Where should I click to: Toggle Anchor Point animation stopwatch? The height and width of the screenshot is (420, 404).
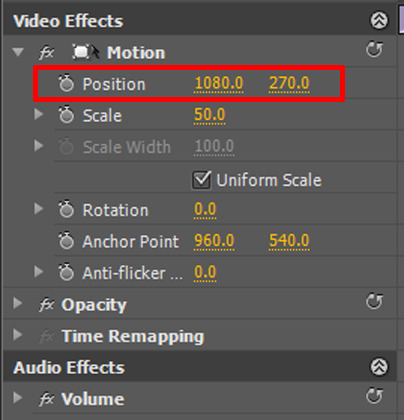pyautogui.click(x=66, y=241)
